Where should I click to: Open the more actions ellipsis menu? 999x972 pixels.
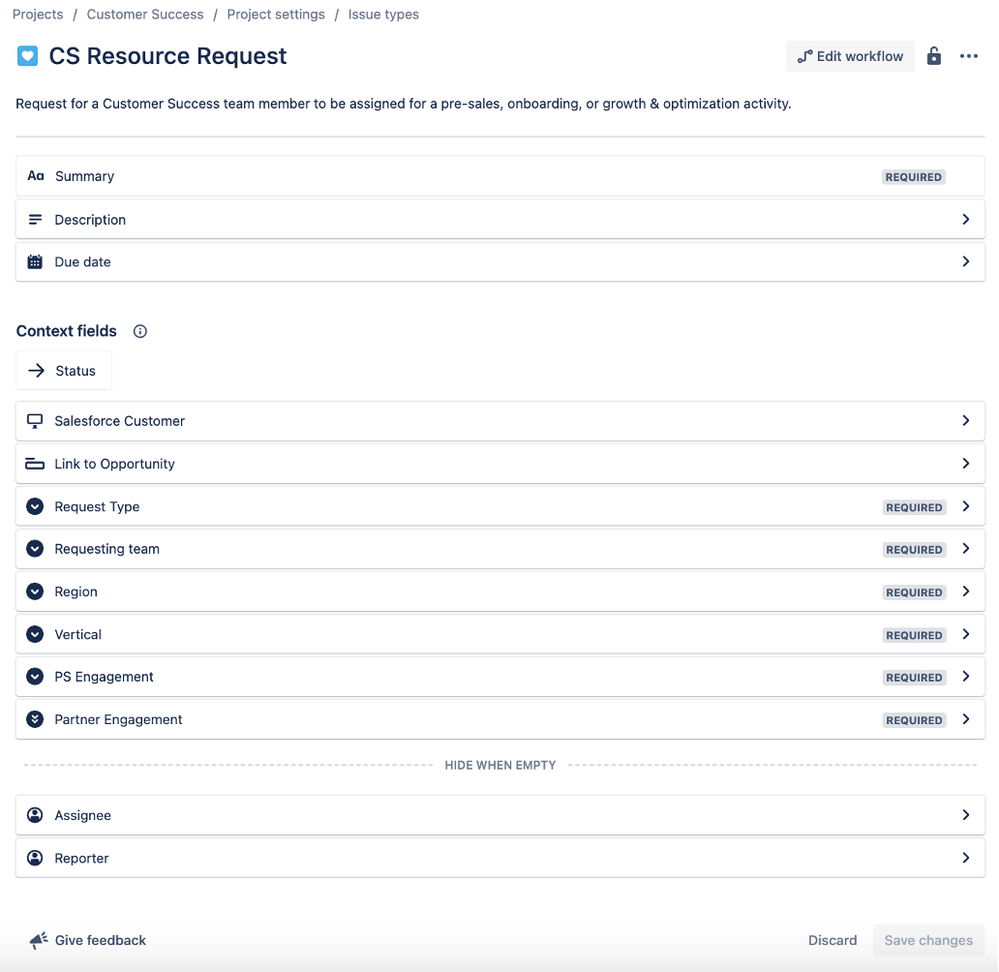tap(968, 56)
